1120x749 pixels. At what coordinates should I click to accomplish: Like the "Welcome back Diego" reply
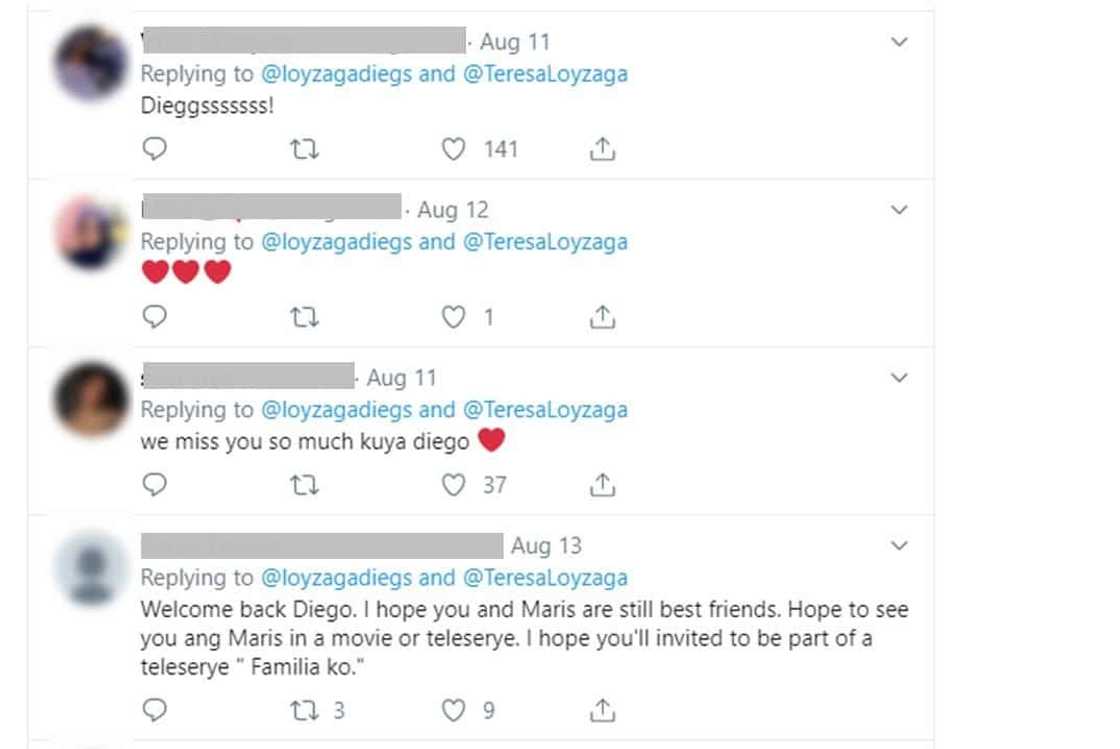(x=454, y=710)
